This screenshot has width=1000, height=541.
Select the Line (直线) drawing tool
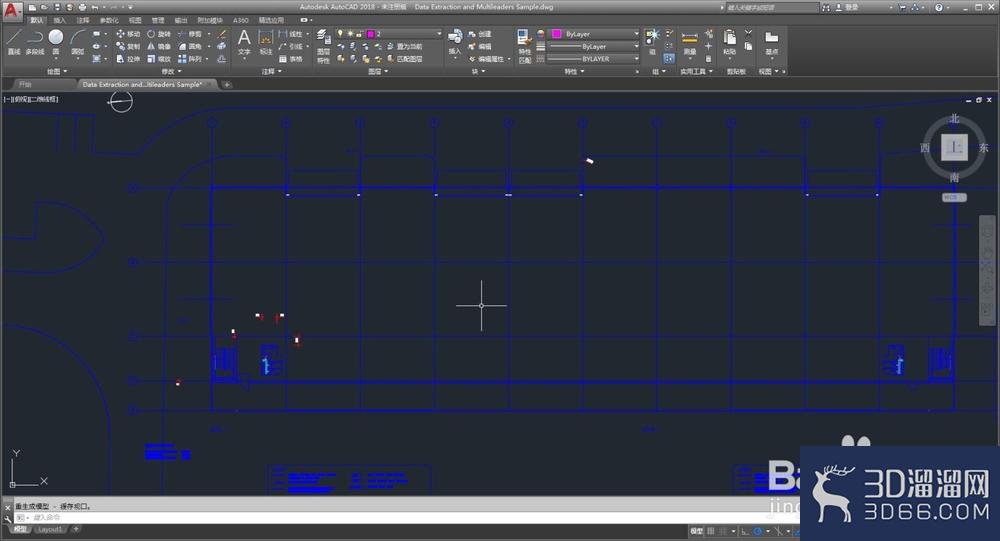[x=14, y=42]
